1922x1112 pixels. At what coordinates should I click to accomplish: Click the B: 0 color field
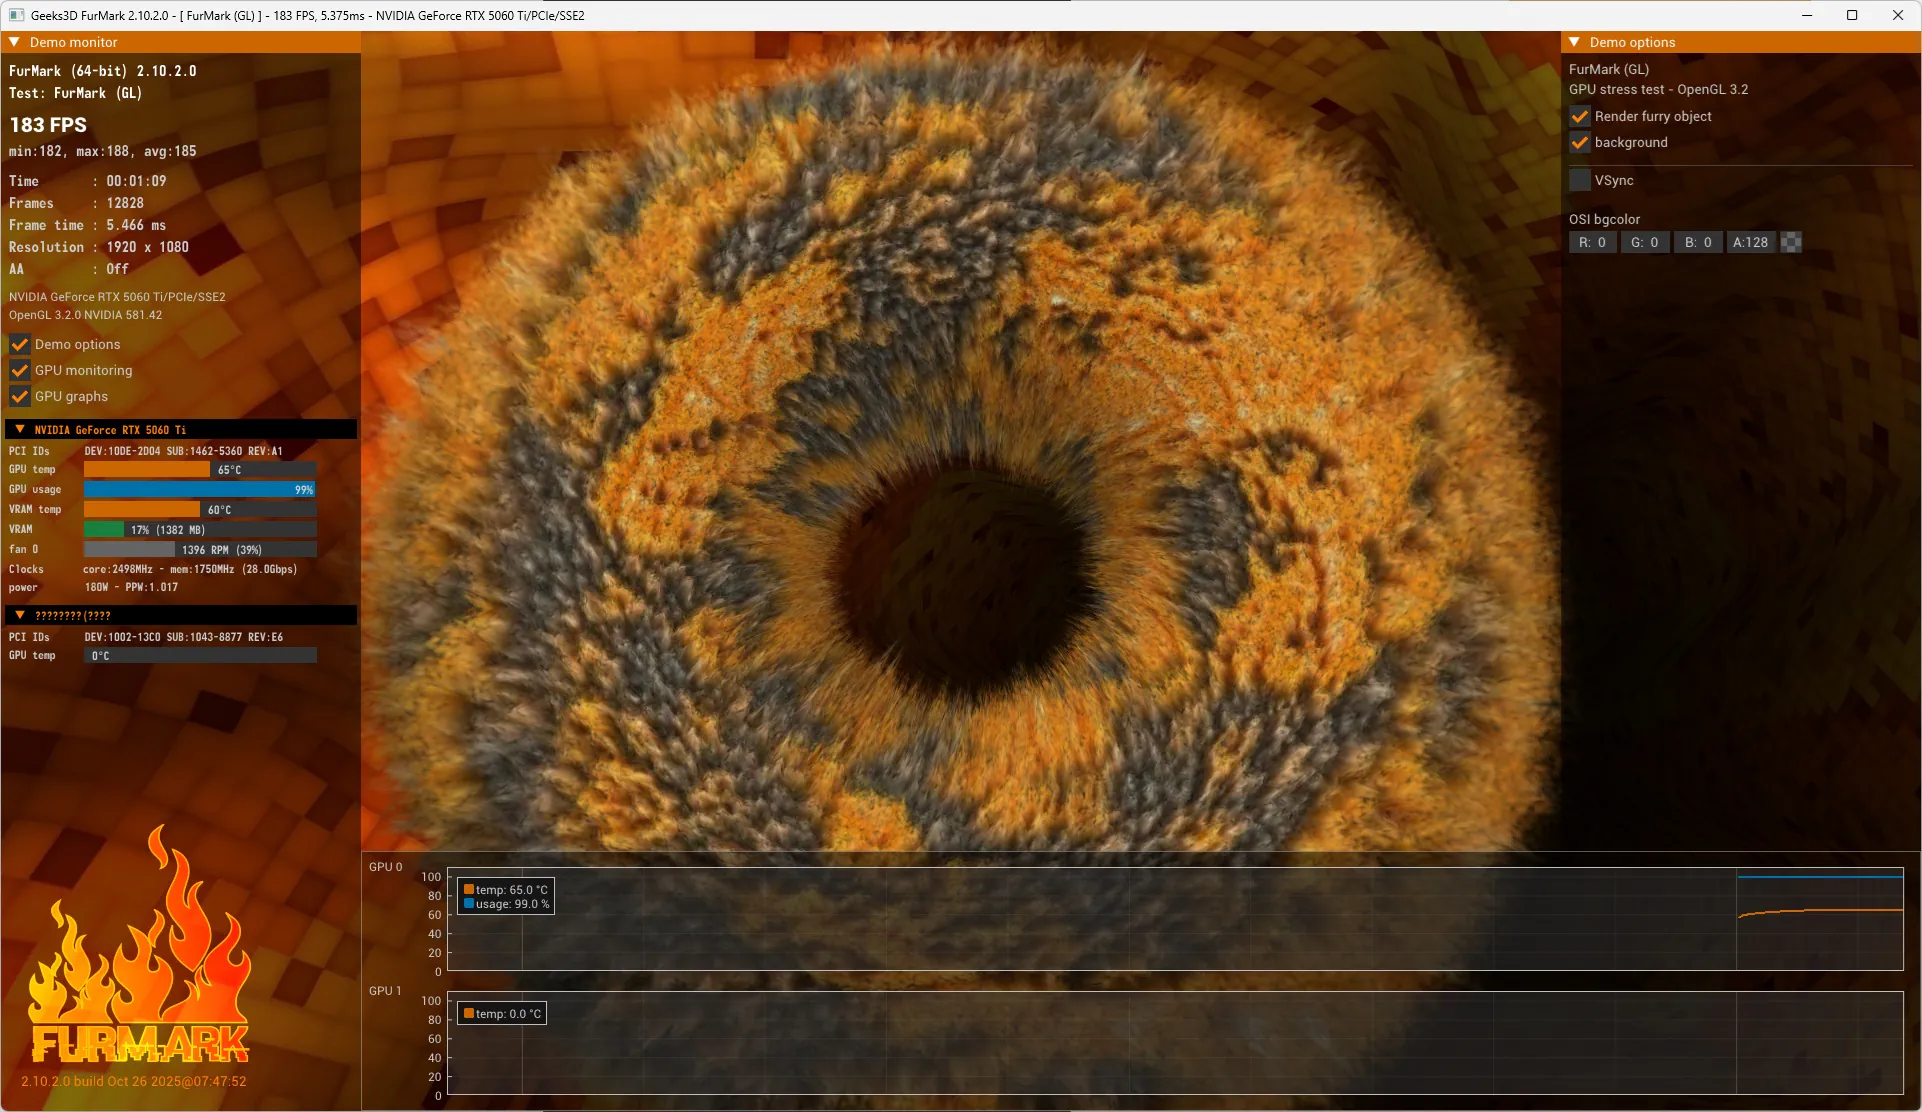pos(1698,242)
